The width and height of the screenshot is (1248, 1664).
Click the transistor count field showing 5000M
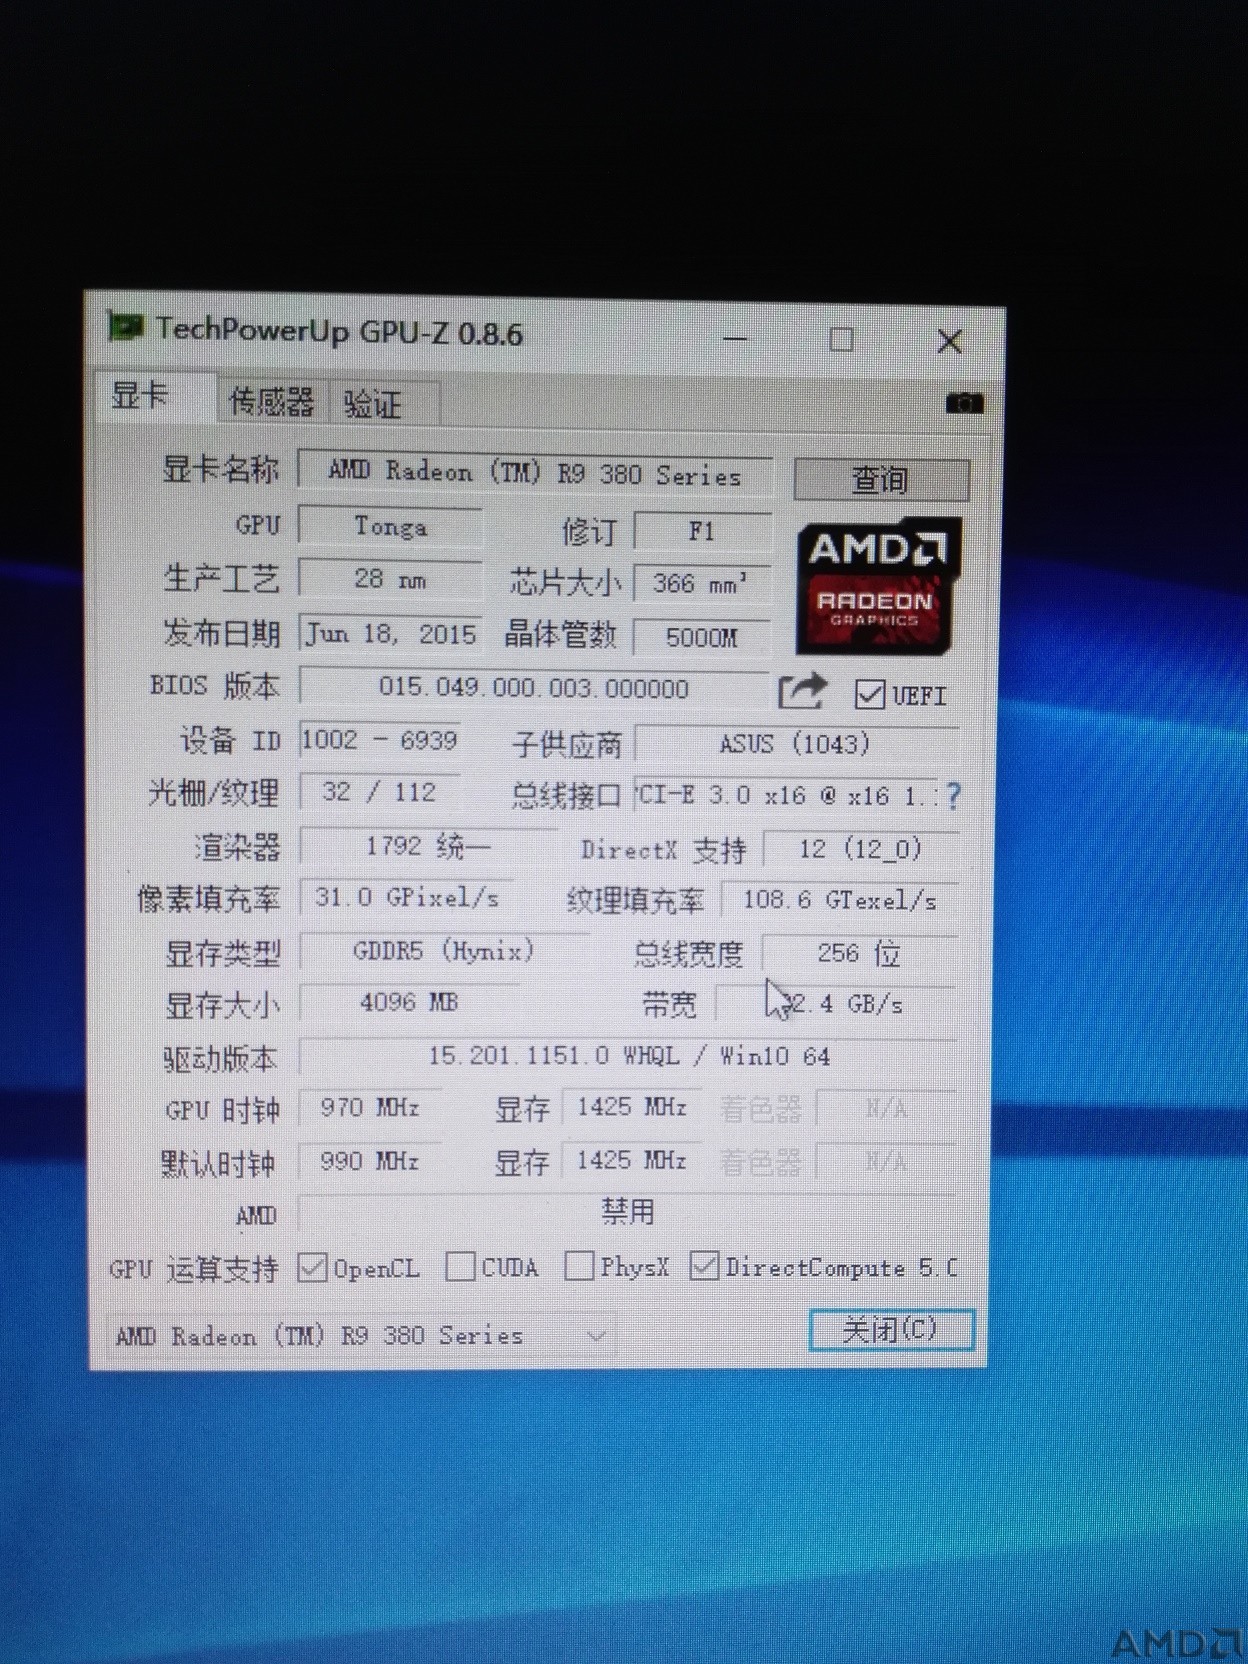pos(702,637)
